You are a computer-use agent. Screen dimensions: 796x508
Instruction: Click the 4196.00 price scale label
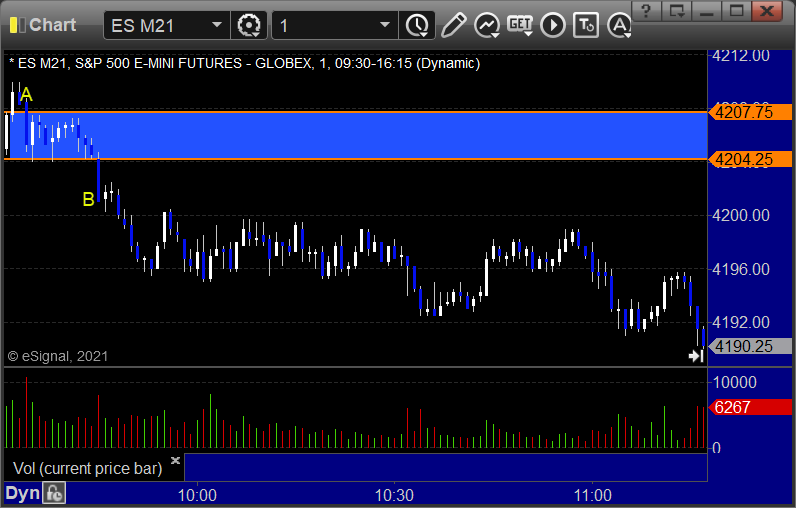pos(741,269)
